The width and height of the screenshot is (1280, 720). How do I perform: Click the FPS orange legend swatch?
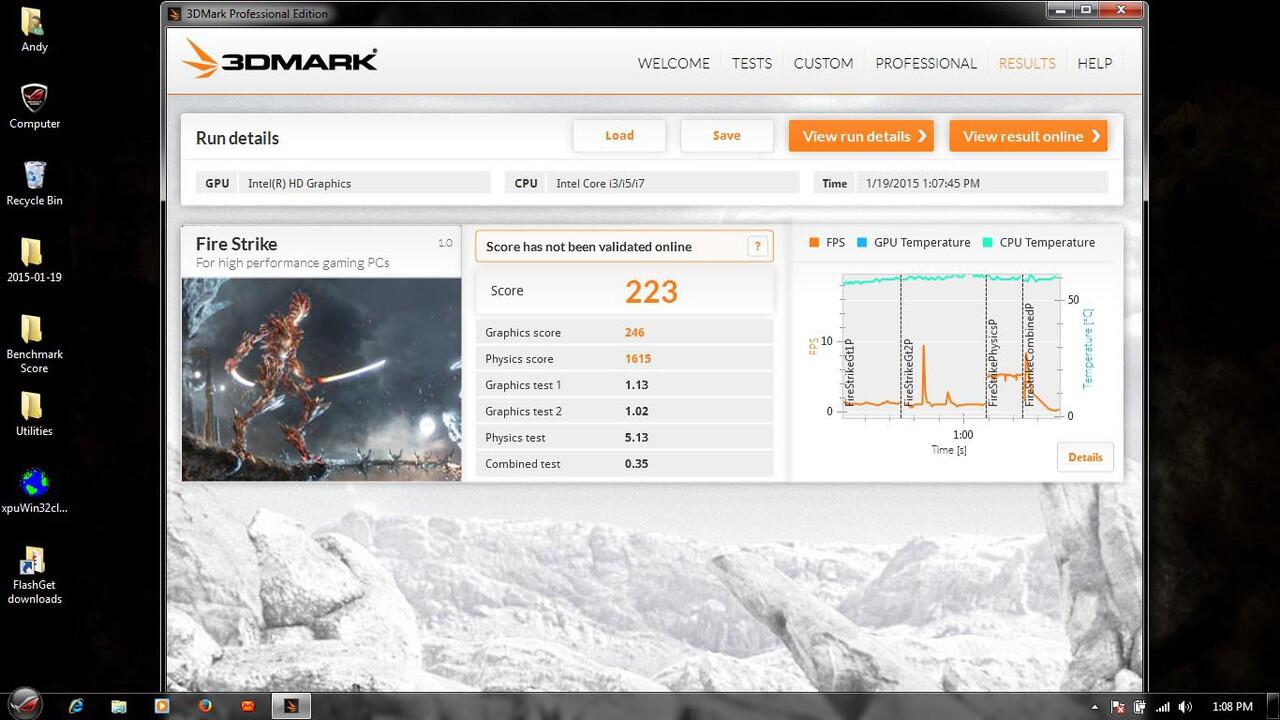click(814, 243)
